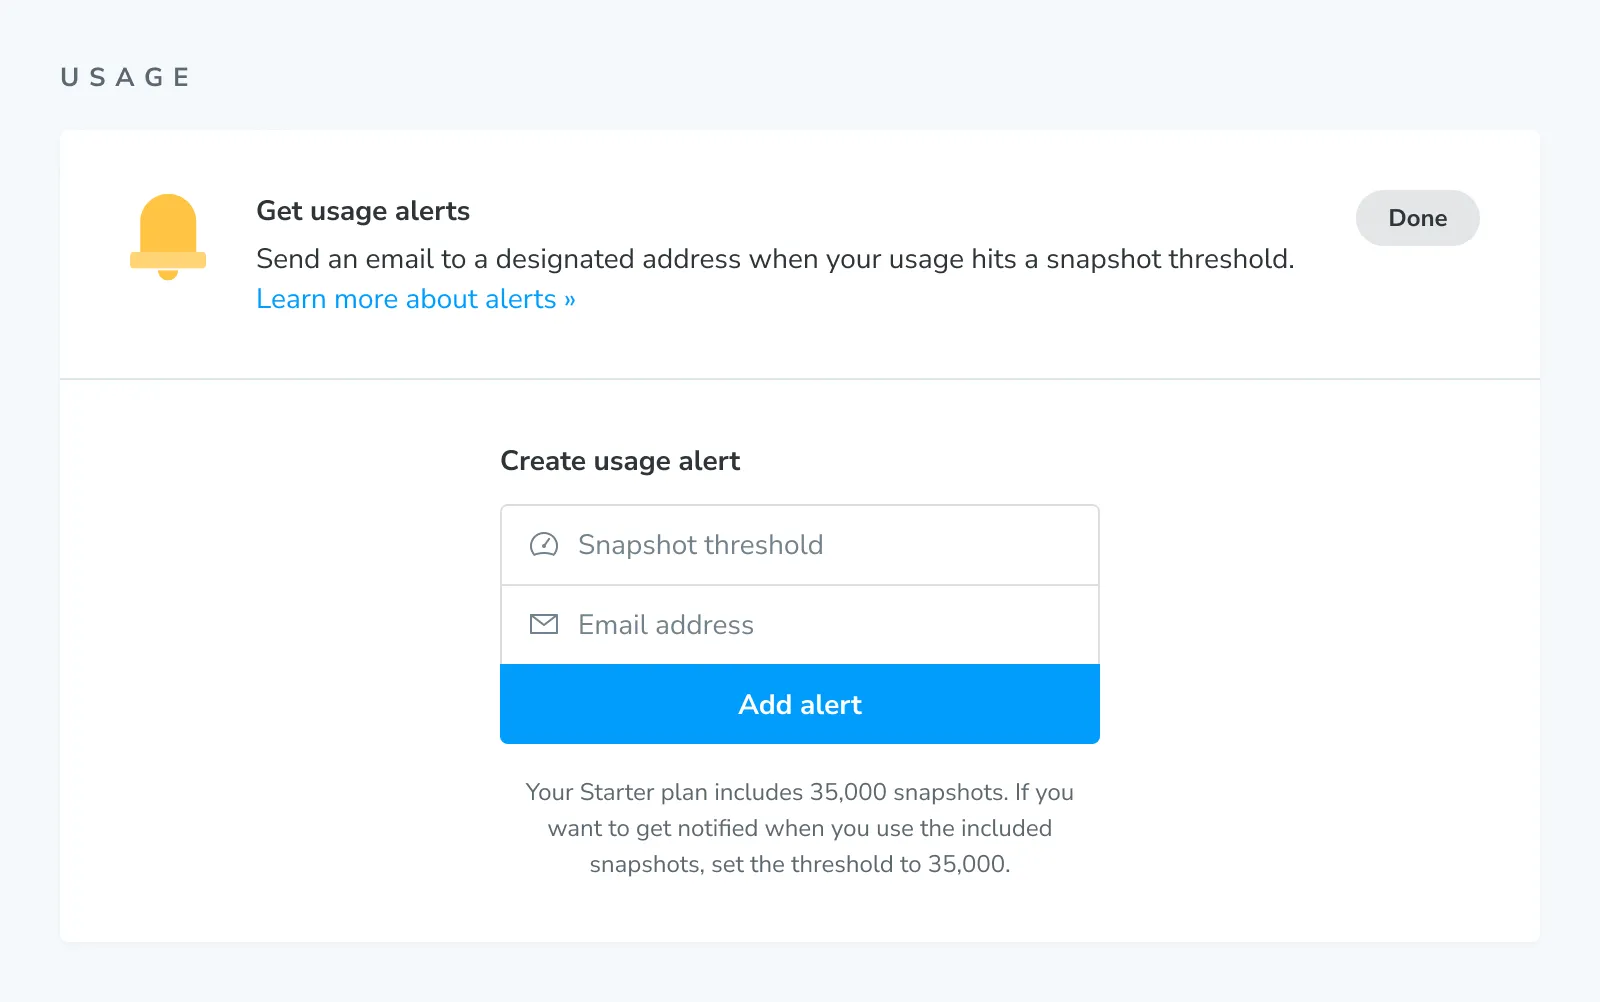
Task: Select the Create usage alert heading
Action: [620, 461]
